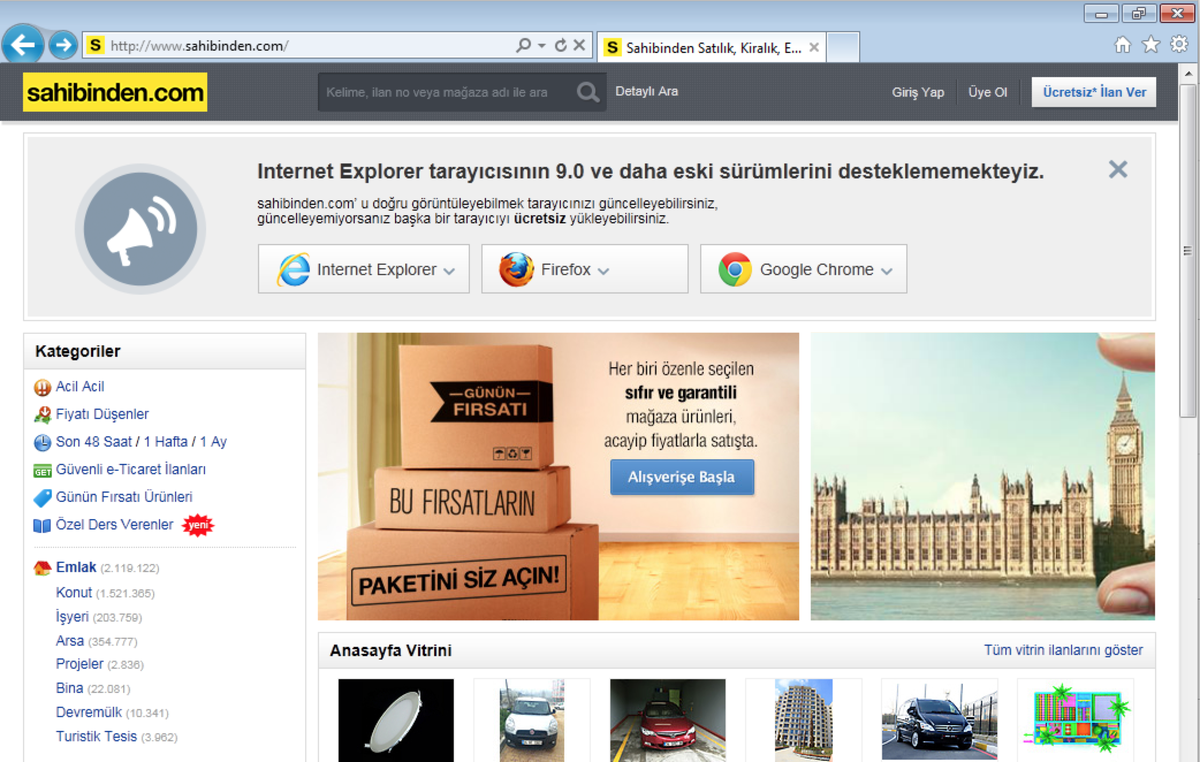Click the Özel Ders Verenler book icon
The image size is (1200, 762).
coord(42,525)
